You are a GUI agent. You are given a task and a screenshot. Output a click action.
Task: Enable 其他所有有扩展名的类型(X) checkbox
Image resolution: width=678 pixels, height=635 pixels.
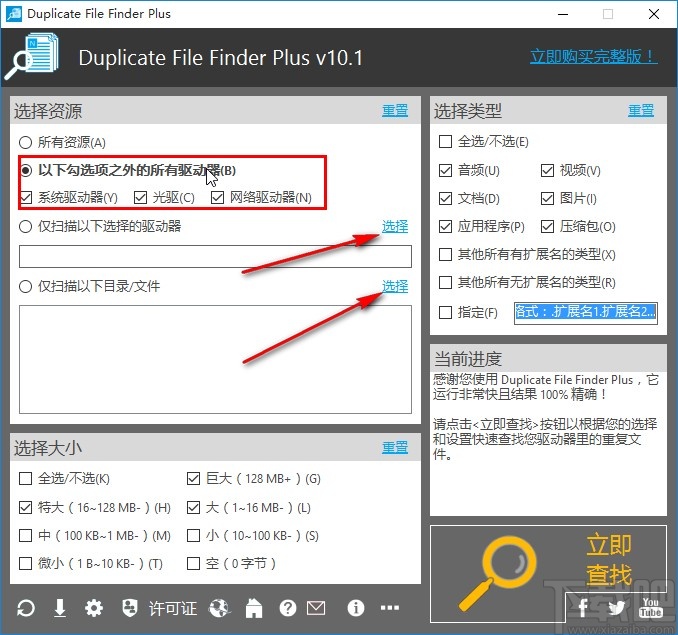[x=445, y=254]
